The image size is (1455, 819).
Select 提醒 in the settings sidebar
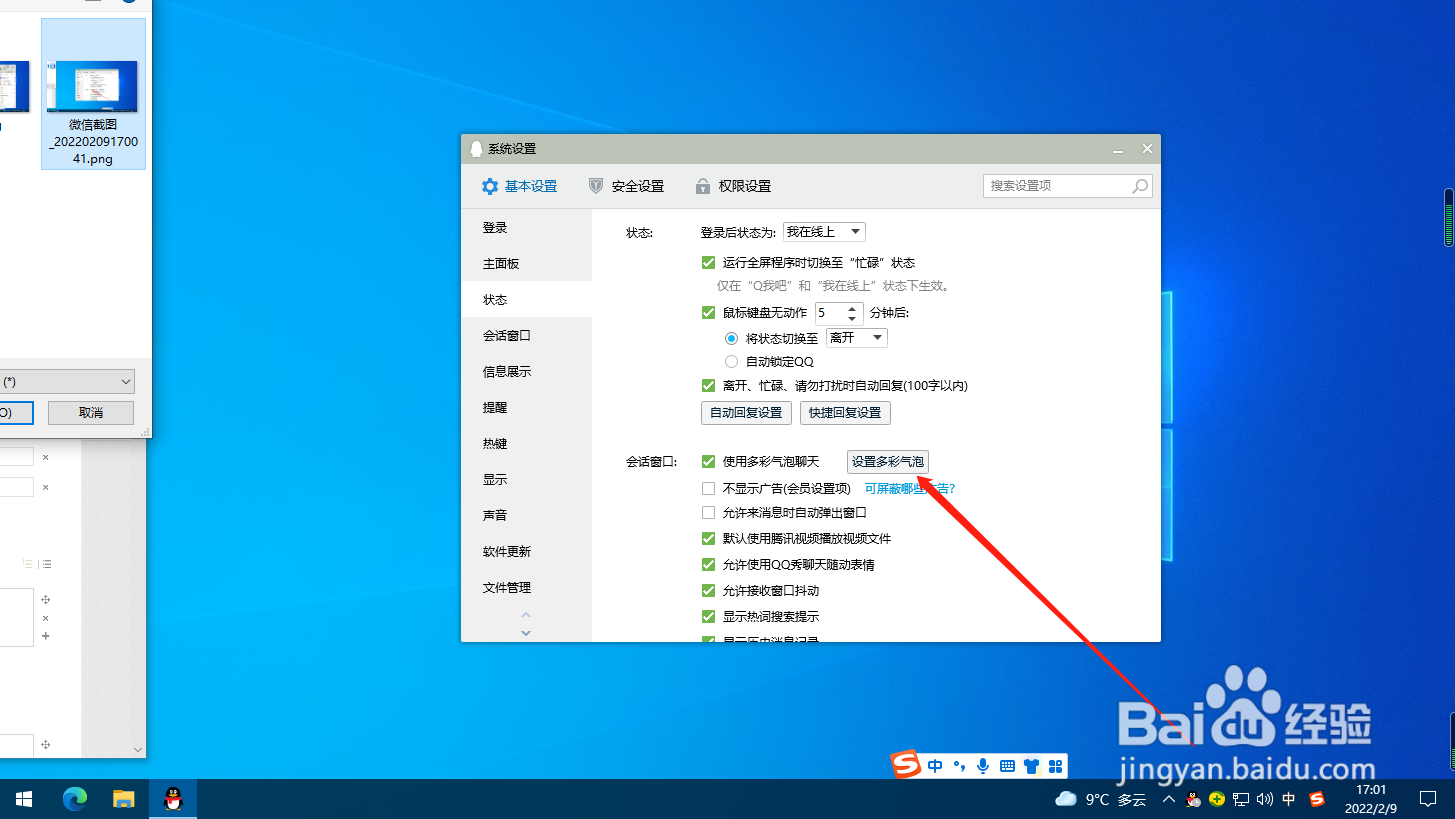[x=526, y=408]
